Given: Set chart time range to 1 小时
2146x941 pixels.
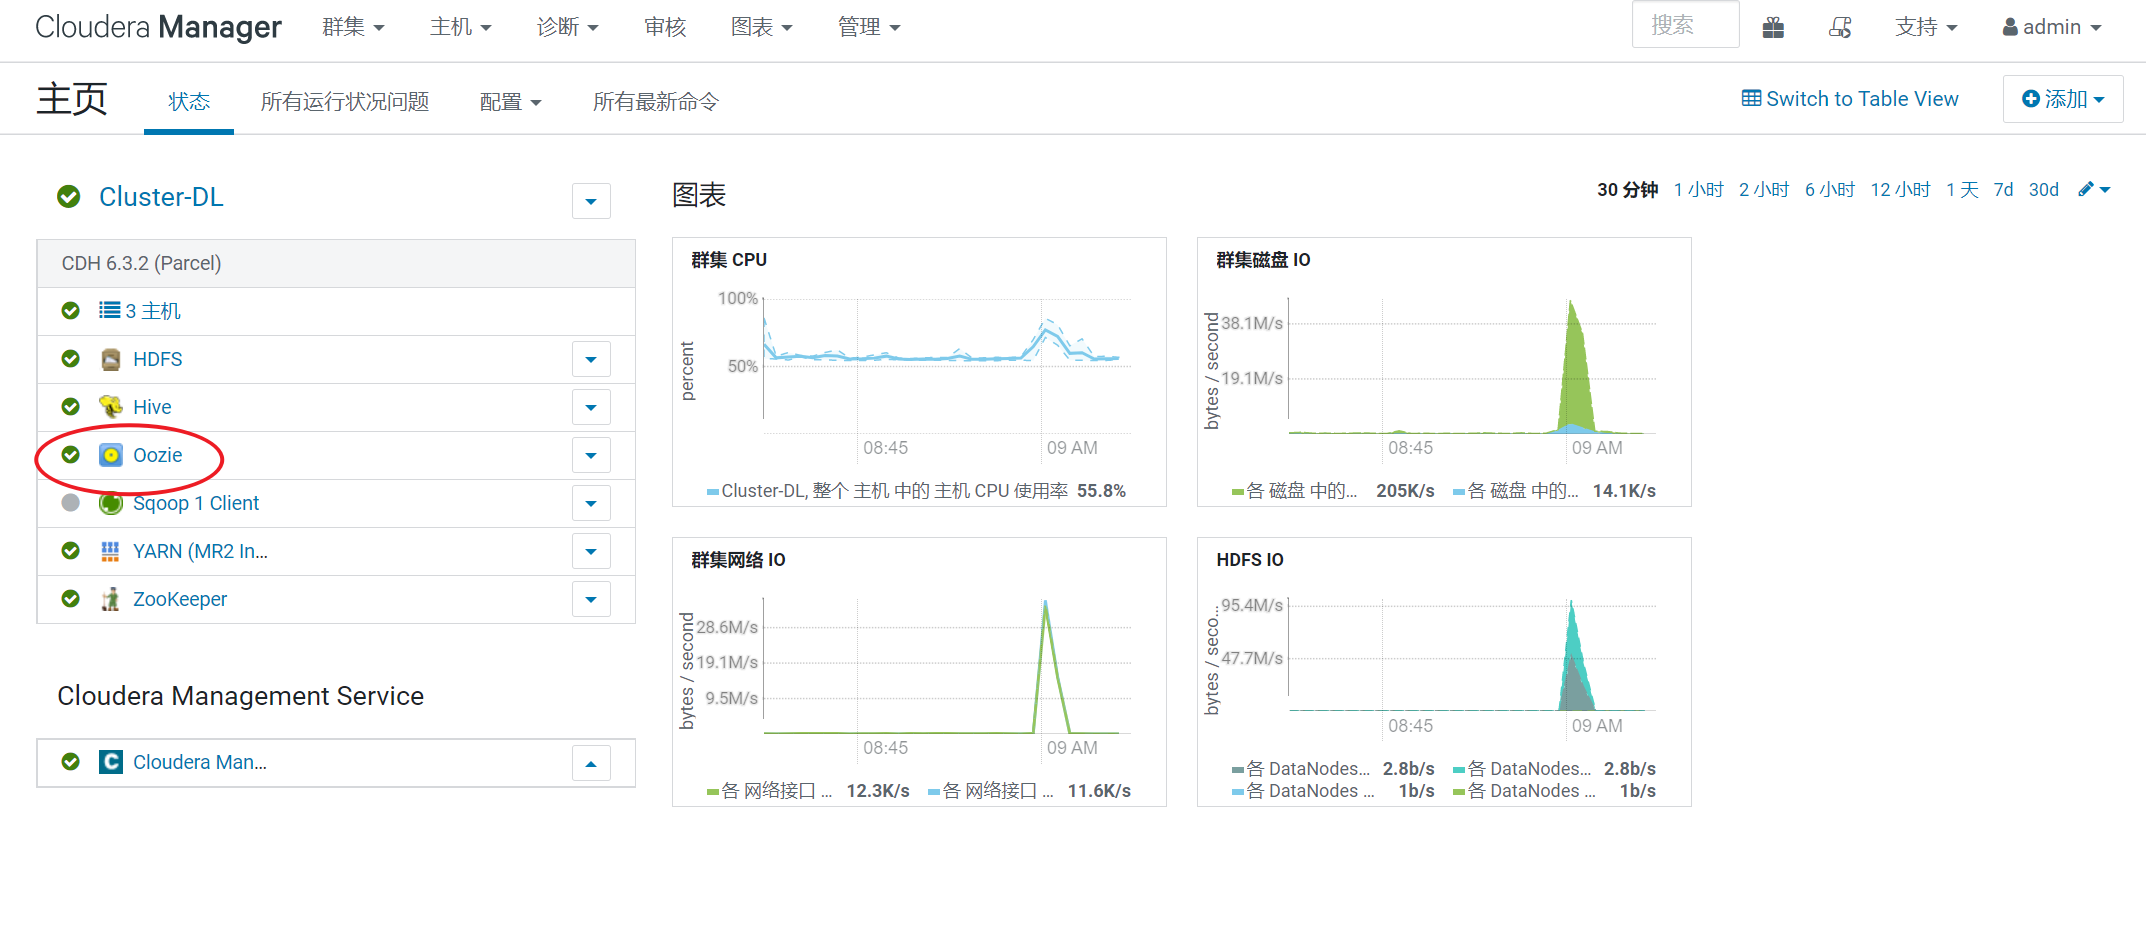Looking at the screenshot, I should point(1699,189).
